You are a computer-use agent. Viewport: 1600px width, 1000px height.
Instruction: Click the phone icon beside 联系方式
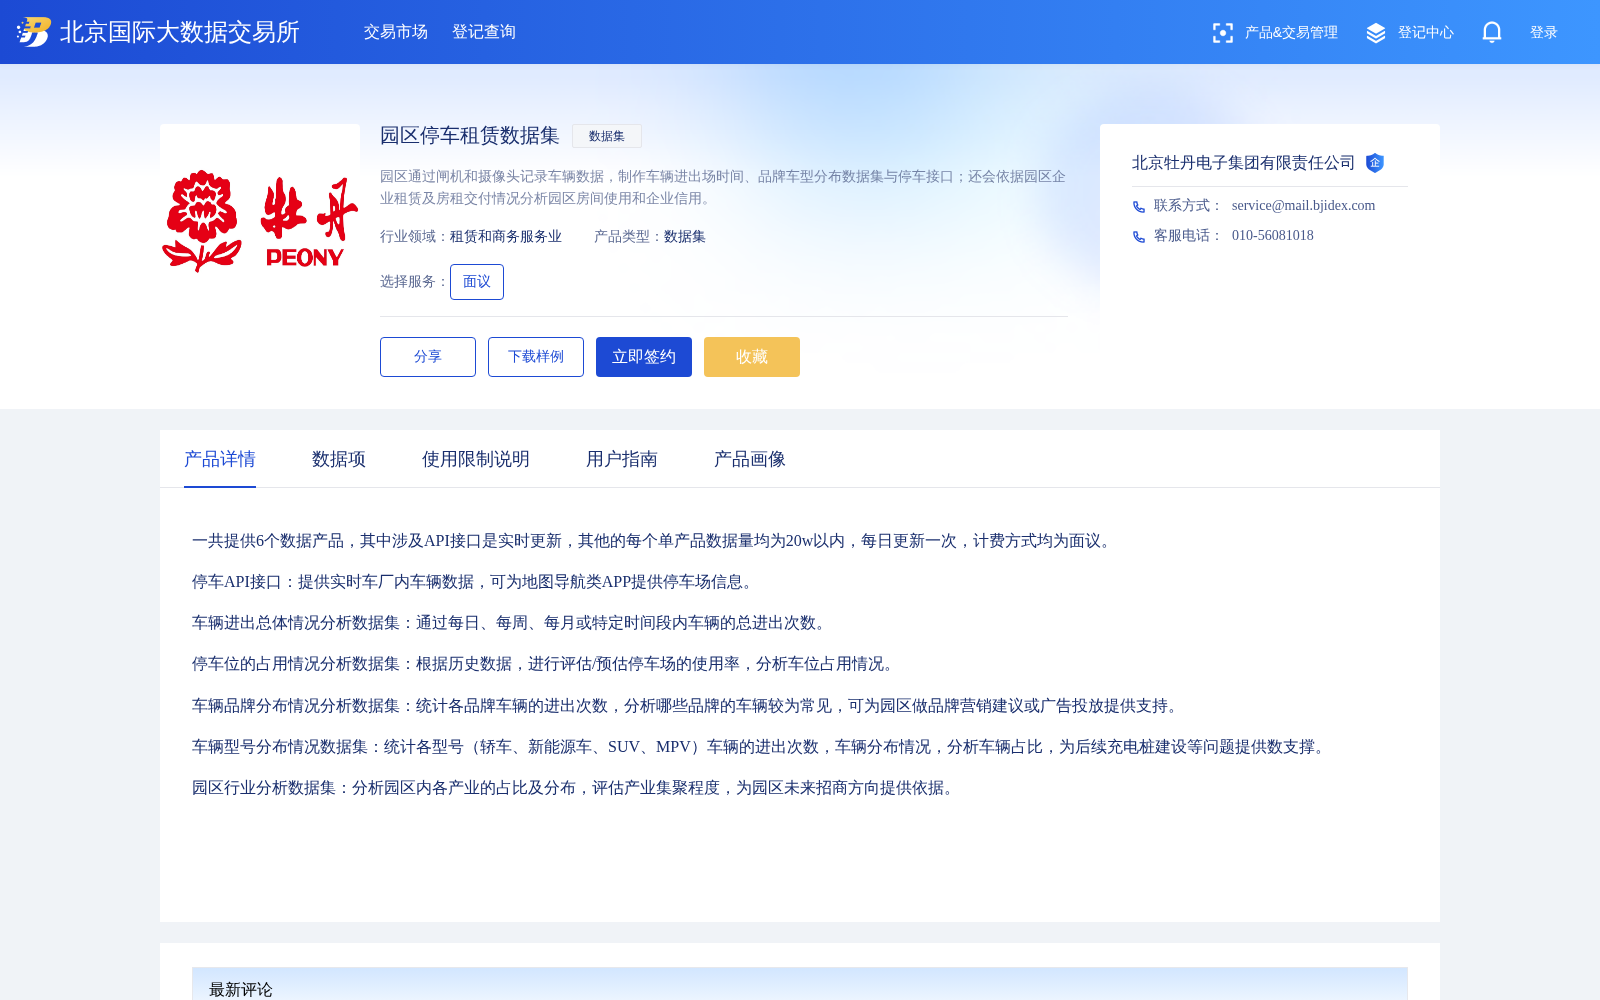(1139, 207)
